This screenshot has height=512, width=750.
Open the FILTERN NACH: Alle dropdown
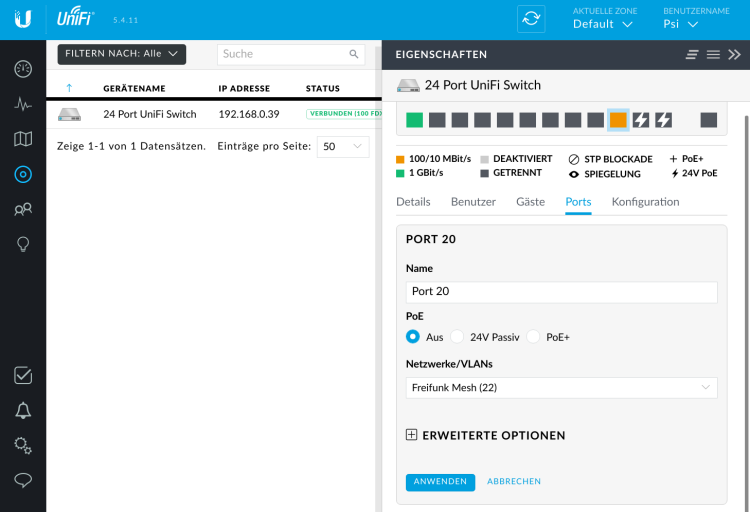[x=121, y=54]
